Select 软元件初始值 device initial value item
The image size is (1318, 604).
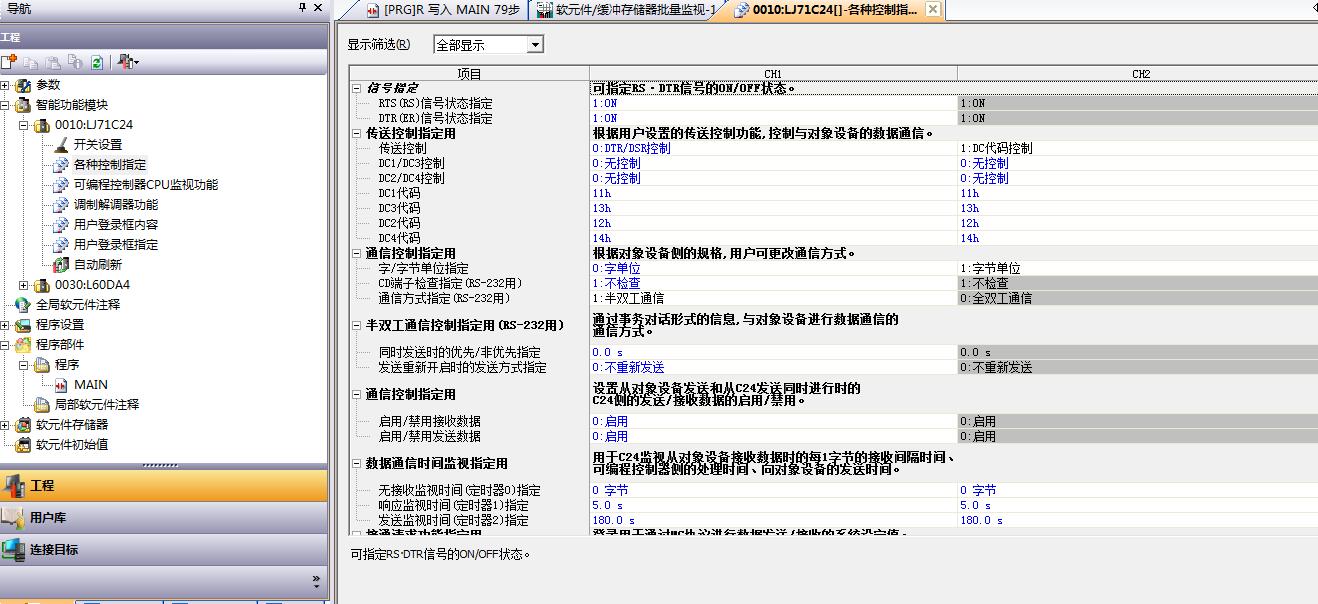(x=71, y=445)
